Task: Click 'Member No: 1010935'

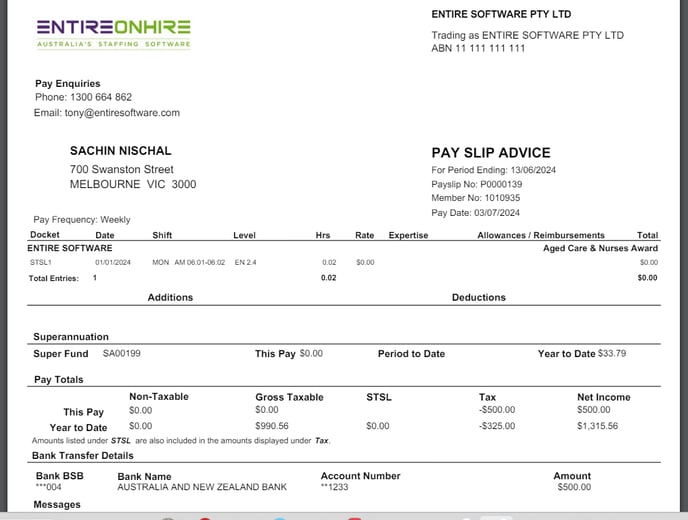Action: 476,198
